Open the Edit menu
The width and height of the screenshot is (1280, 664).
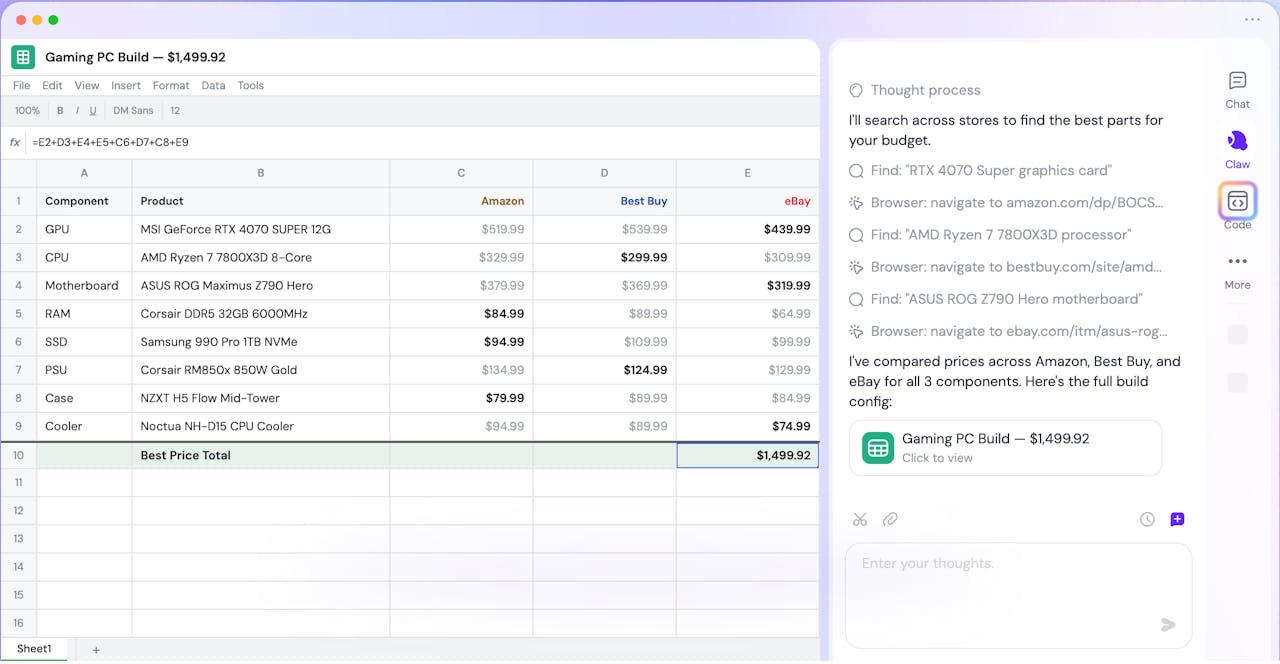(52, 86)
